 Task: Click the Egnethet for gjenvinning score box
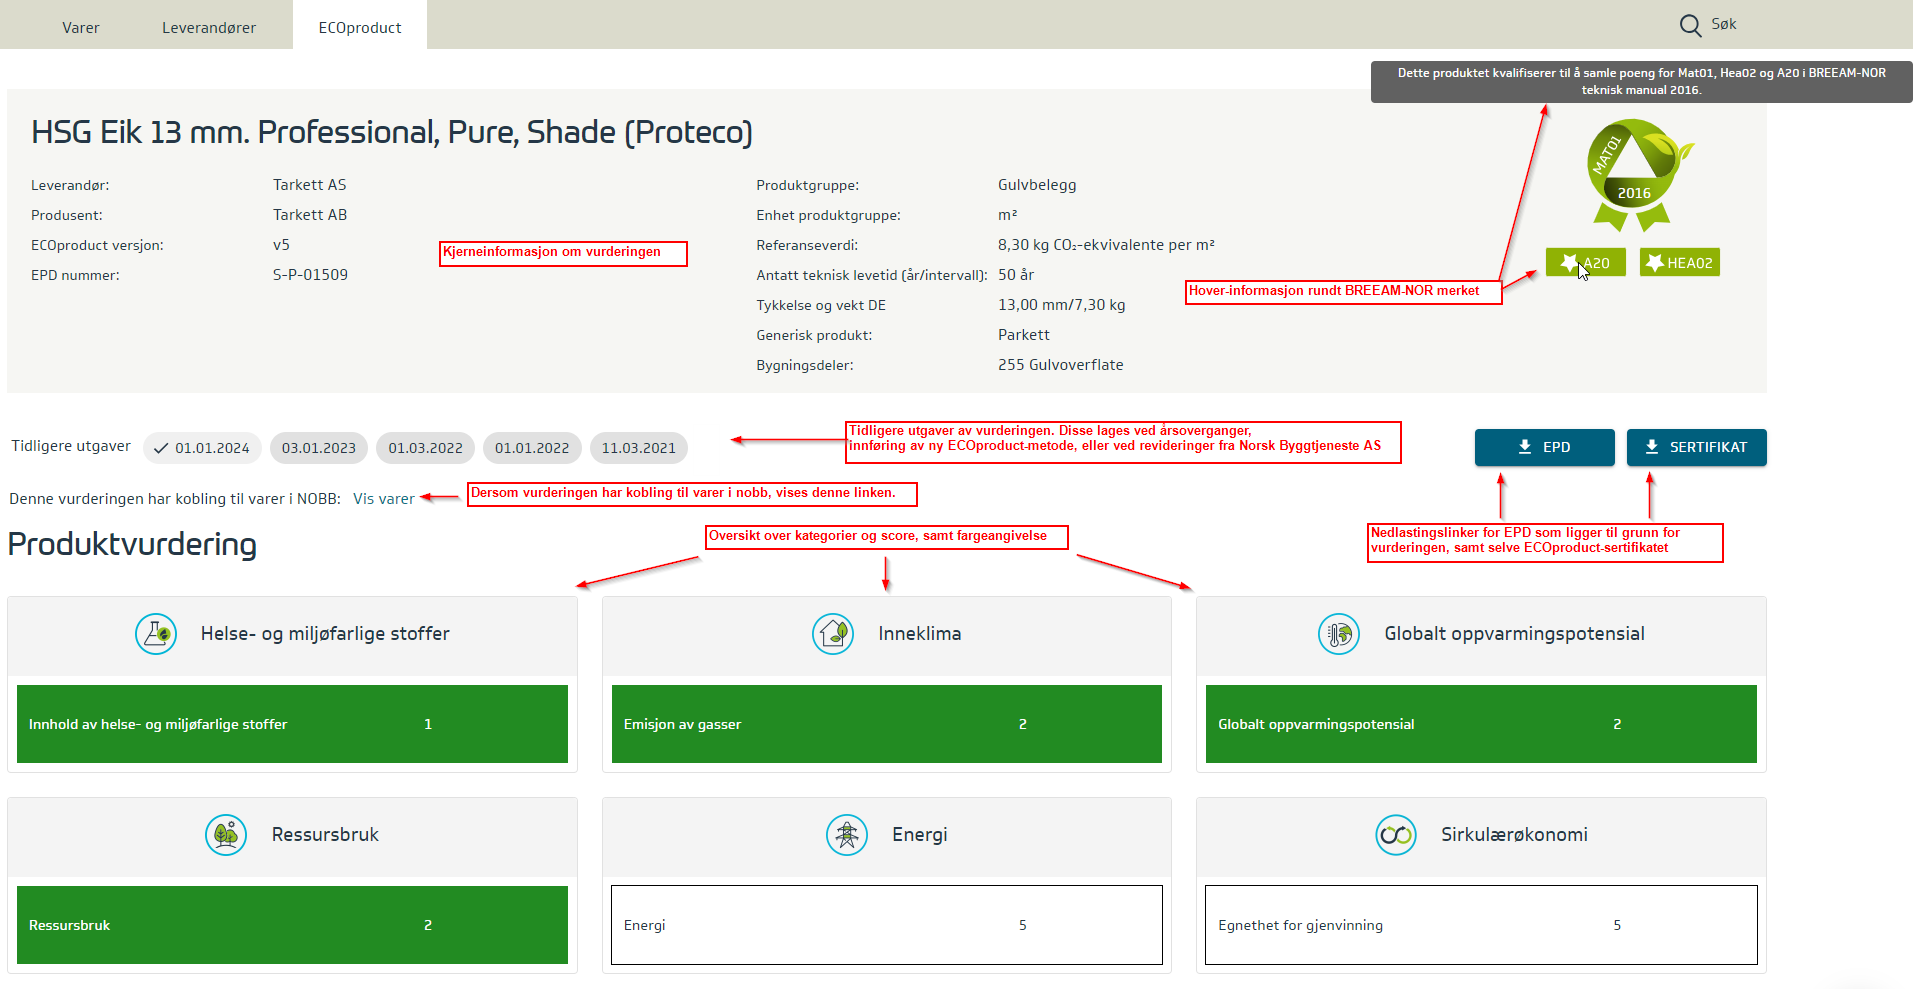[1480, 925]
